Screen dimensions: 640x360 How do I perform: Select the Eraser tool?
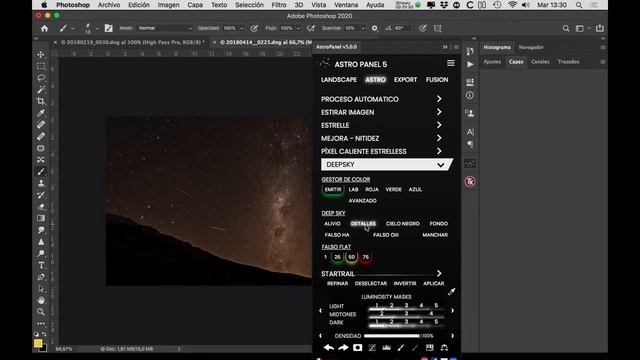pos(41,207)
